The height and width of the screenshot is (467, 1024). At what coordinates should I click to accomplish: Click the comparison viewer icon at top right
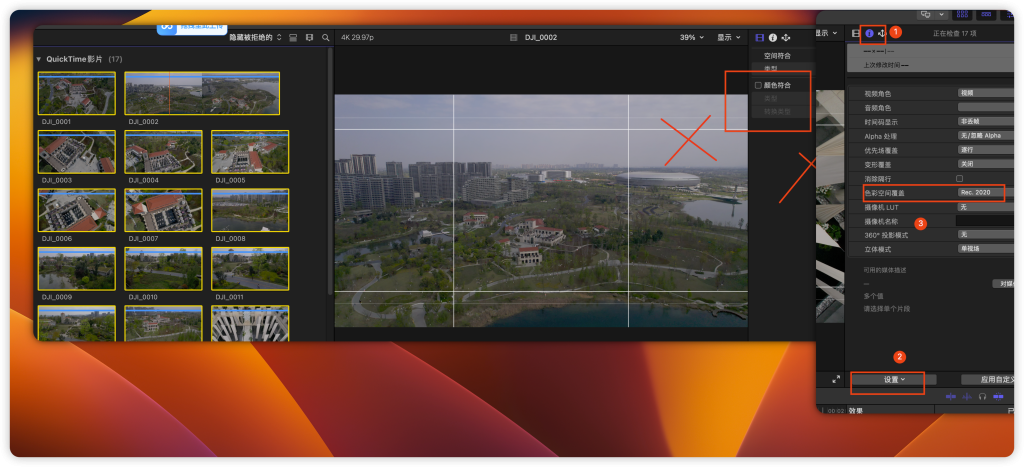tap(925, 14)
